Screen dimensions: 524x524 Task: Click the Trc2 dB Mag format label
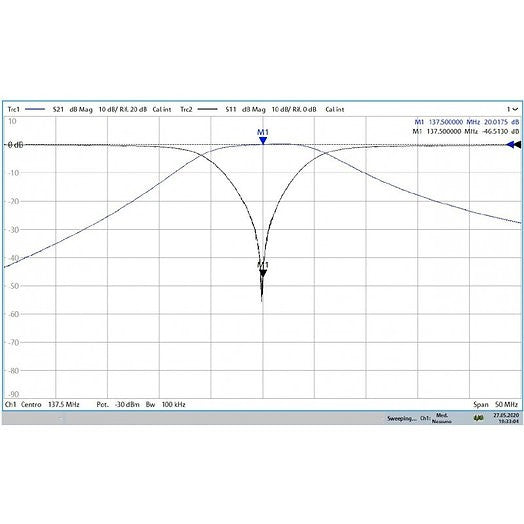pyautogui.click(x=254, y=109)
